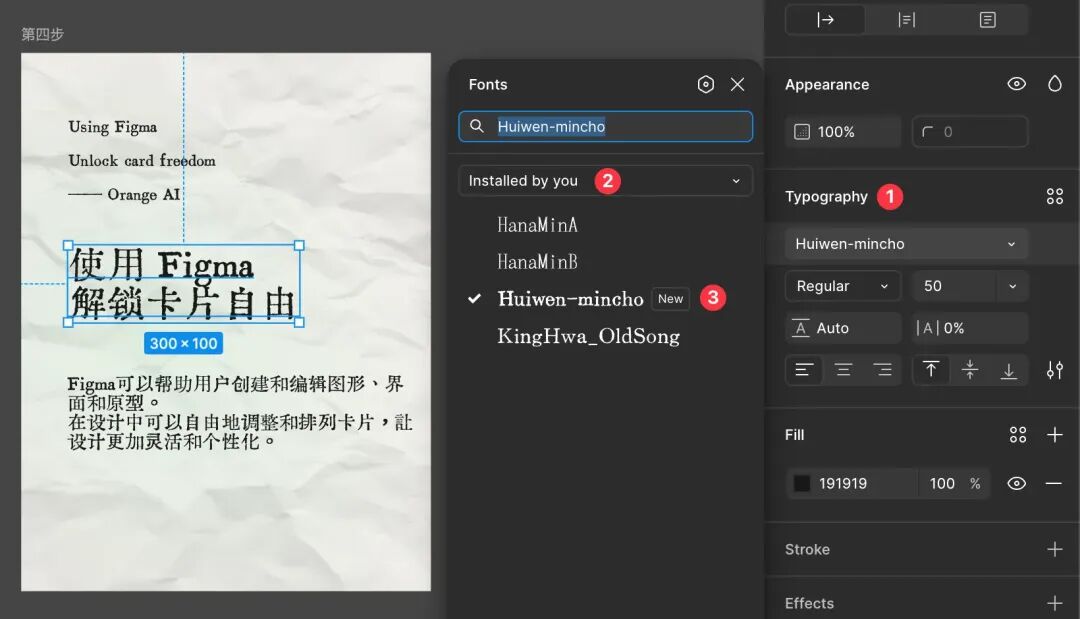Click the 191919 fill color swatch
The width and height of the screenshot is (1080, 619).
[802, 483]
